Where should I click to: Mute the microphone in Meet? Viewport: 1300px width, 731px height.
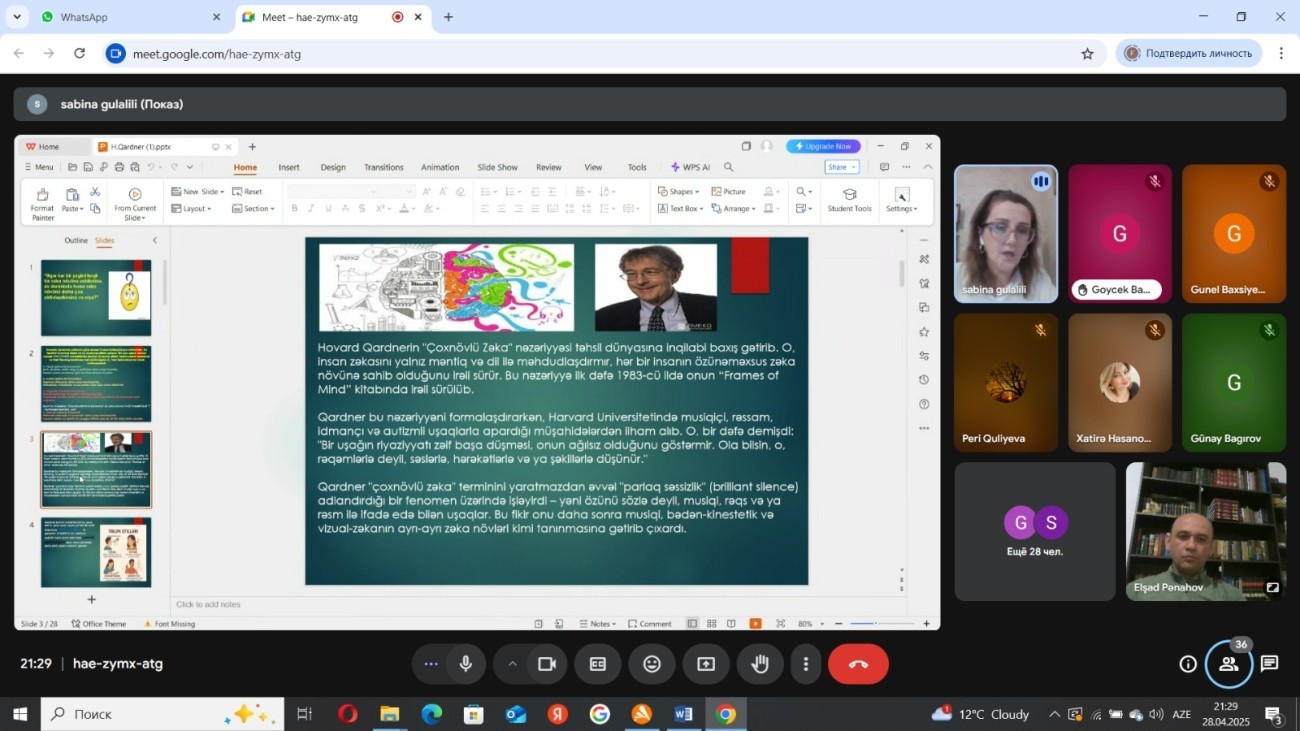[x=465, y=664]
